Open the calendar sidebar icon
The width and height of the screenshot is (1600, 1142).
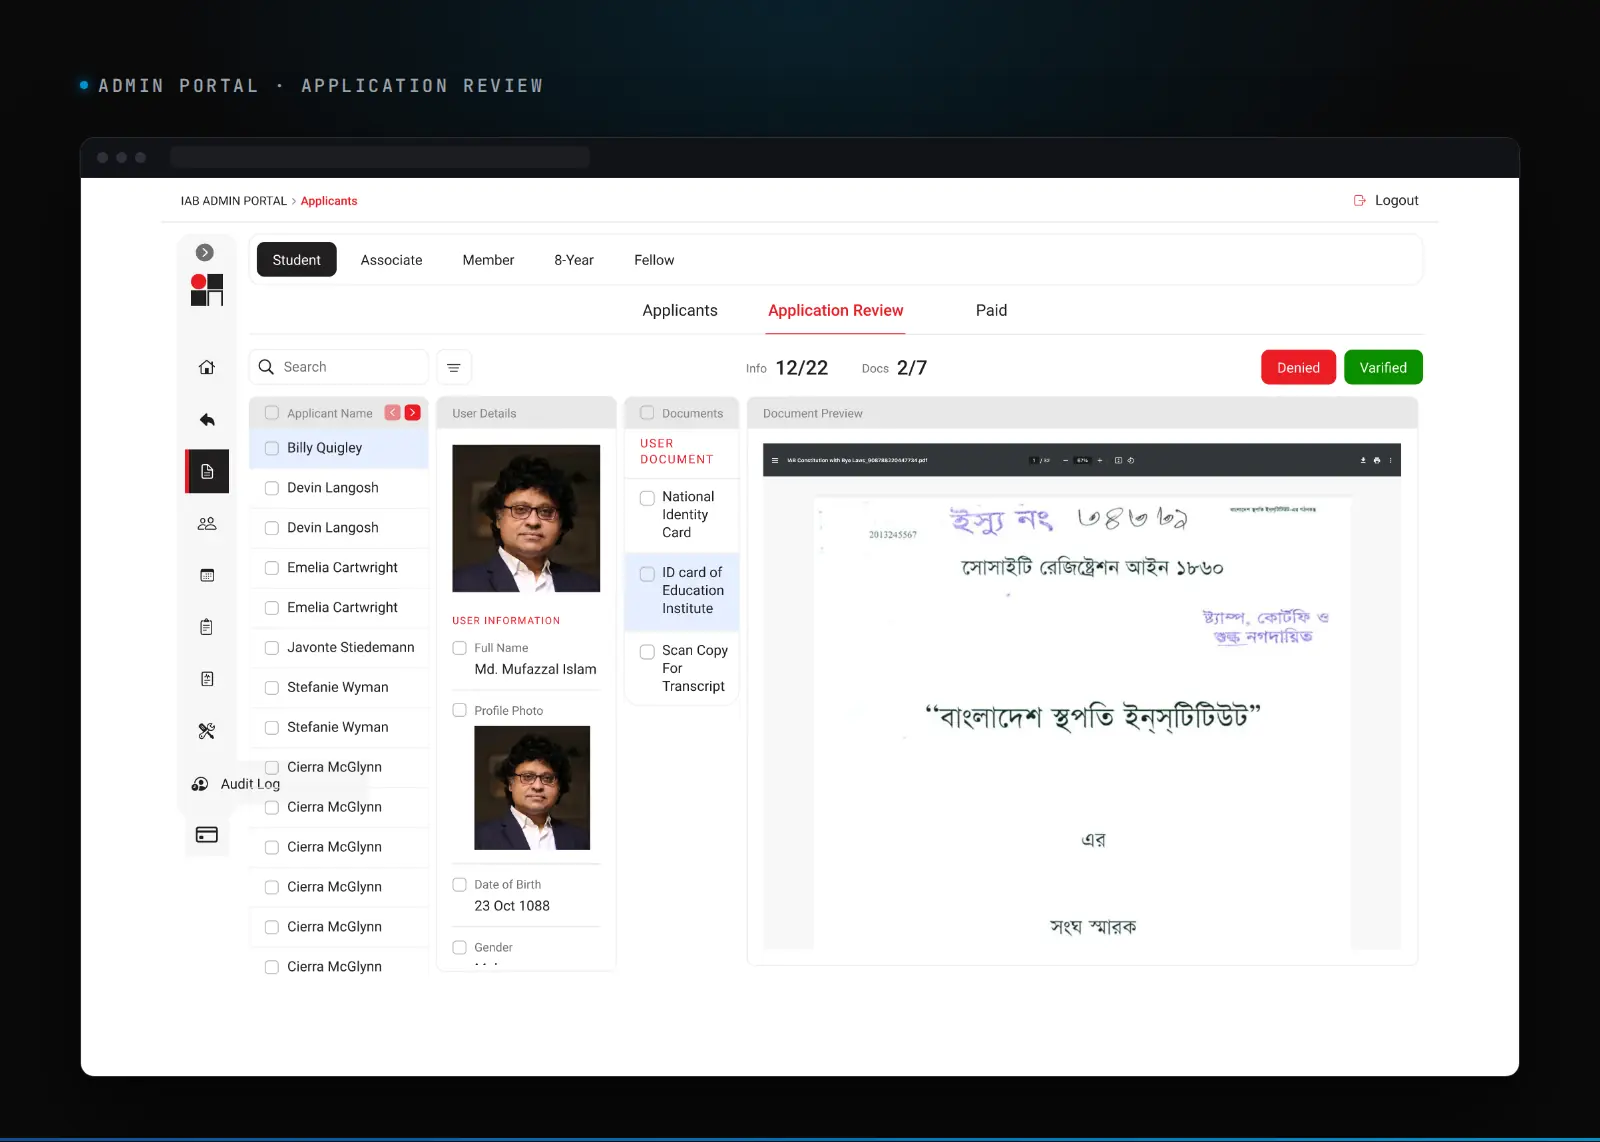(207, 575)
